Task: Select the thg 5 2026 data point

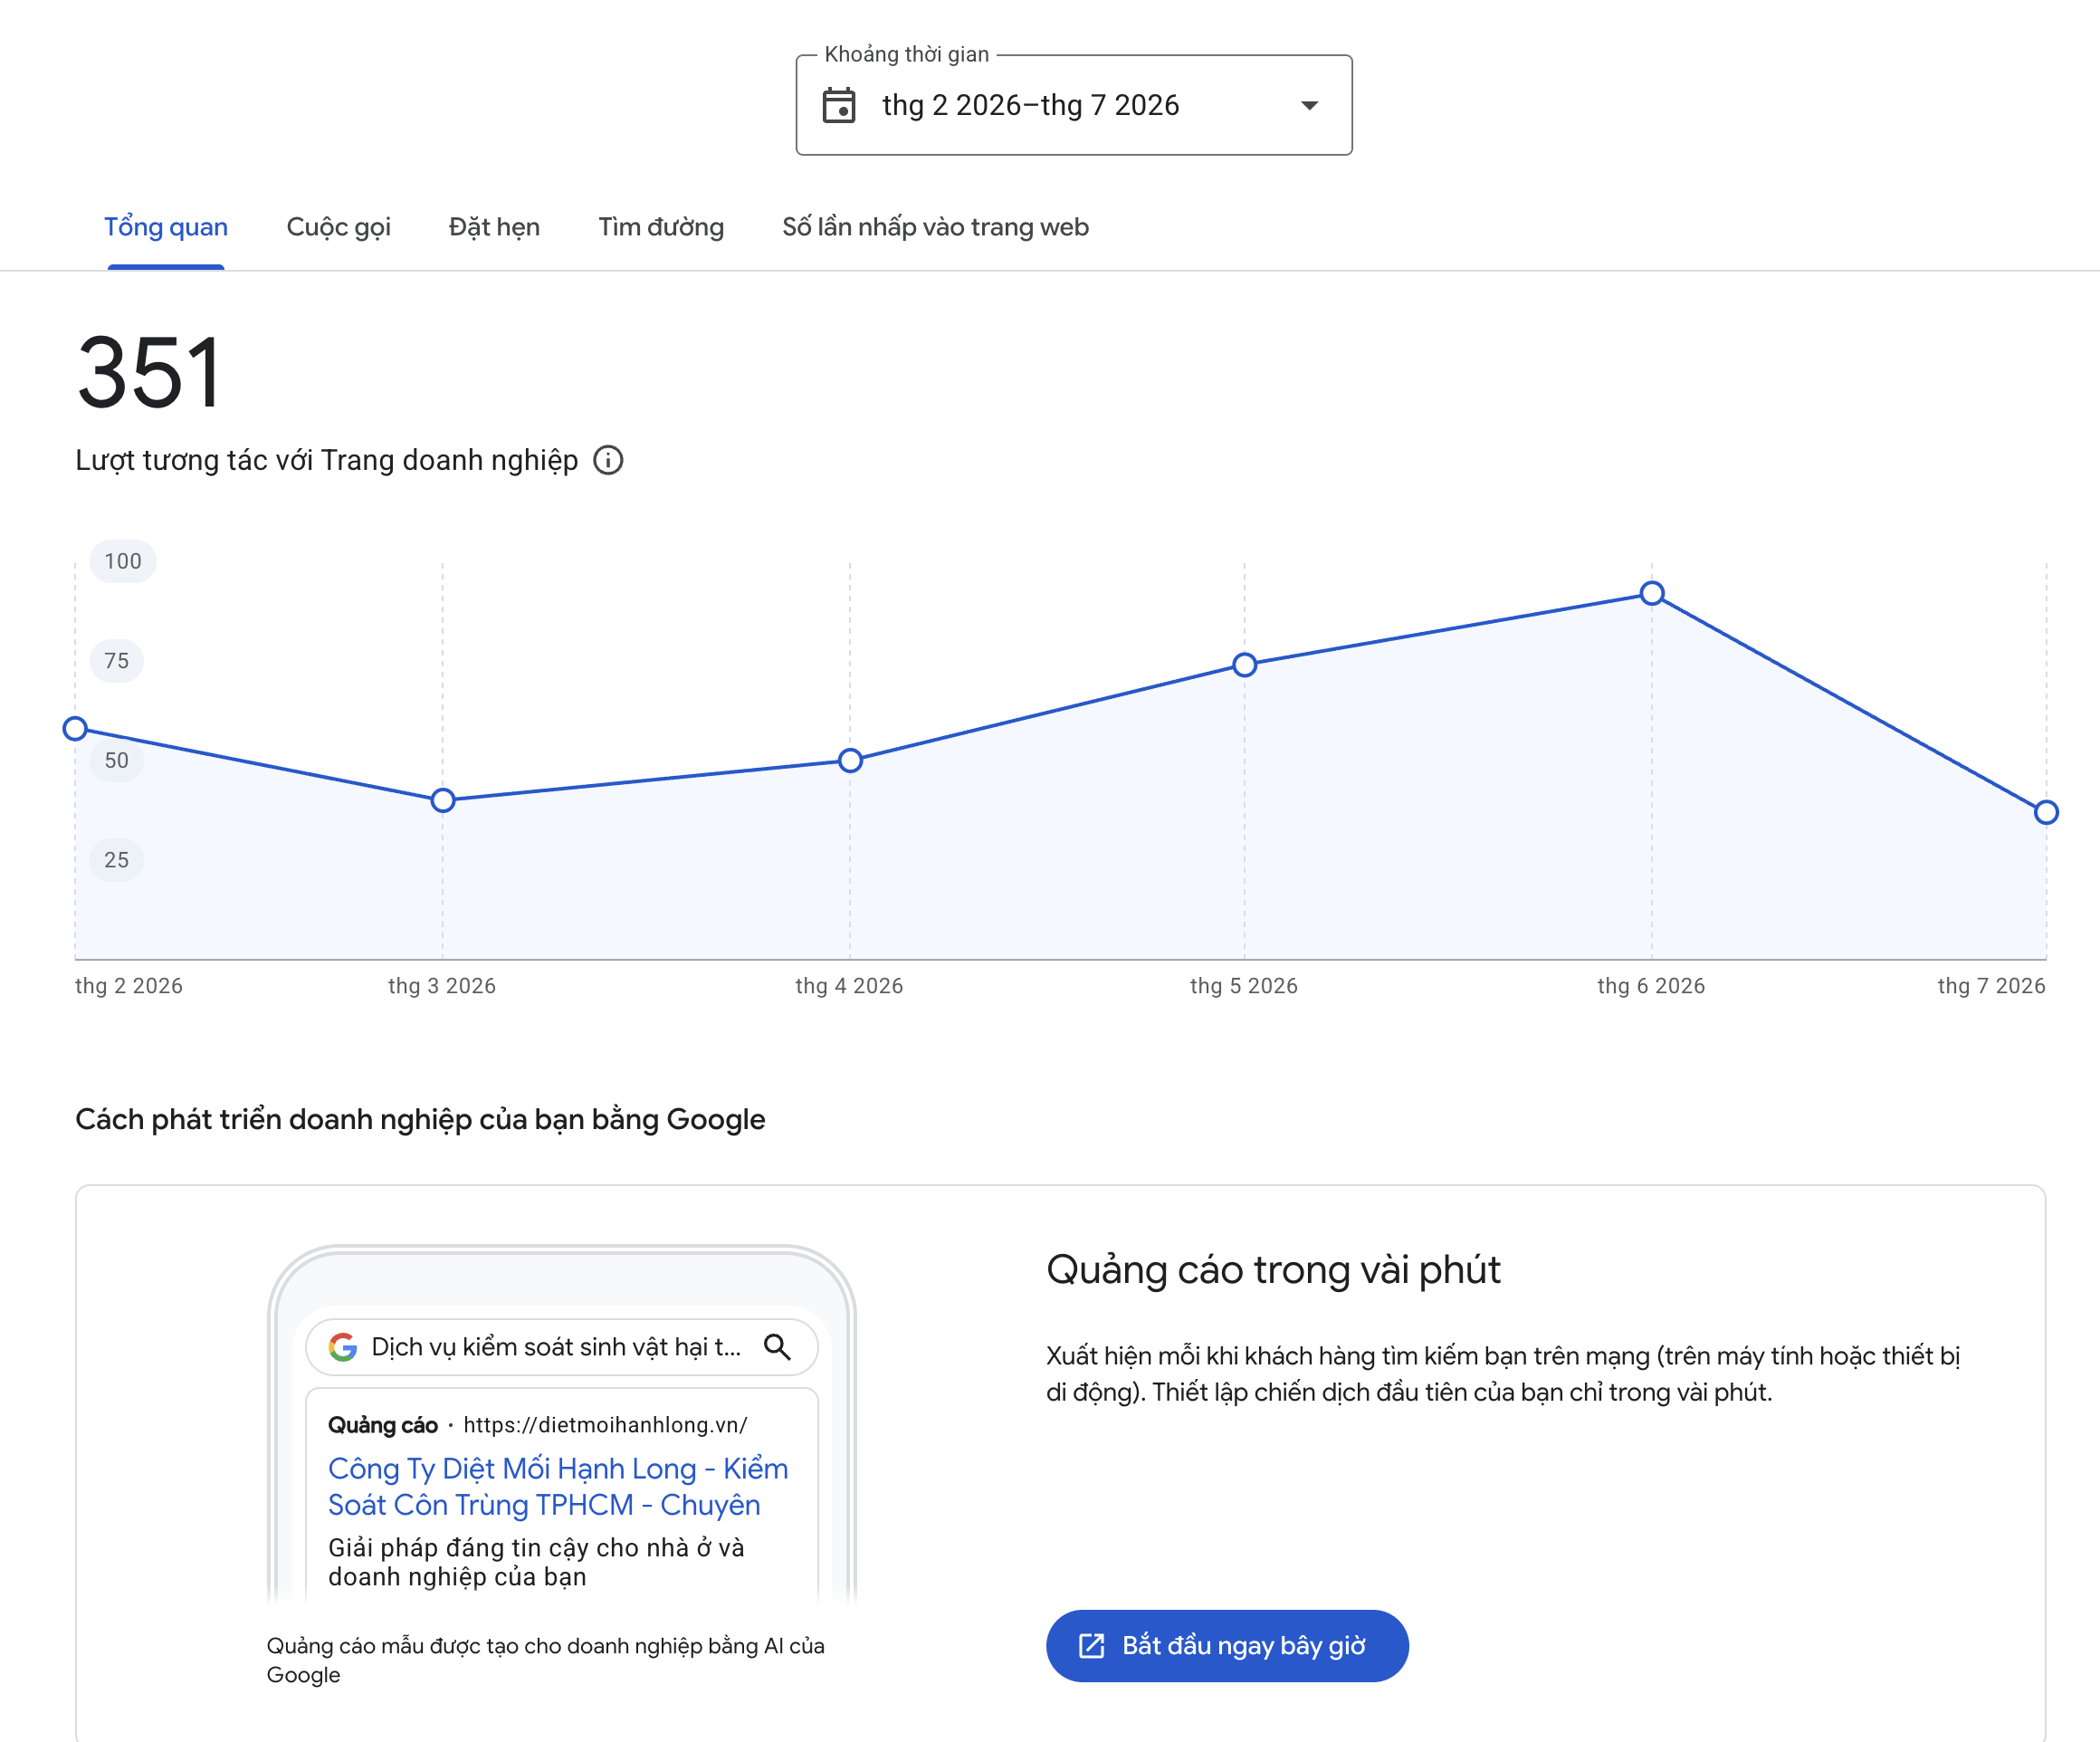Action: 1244,665
